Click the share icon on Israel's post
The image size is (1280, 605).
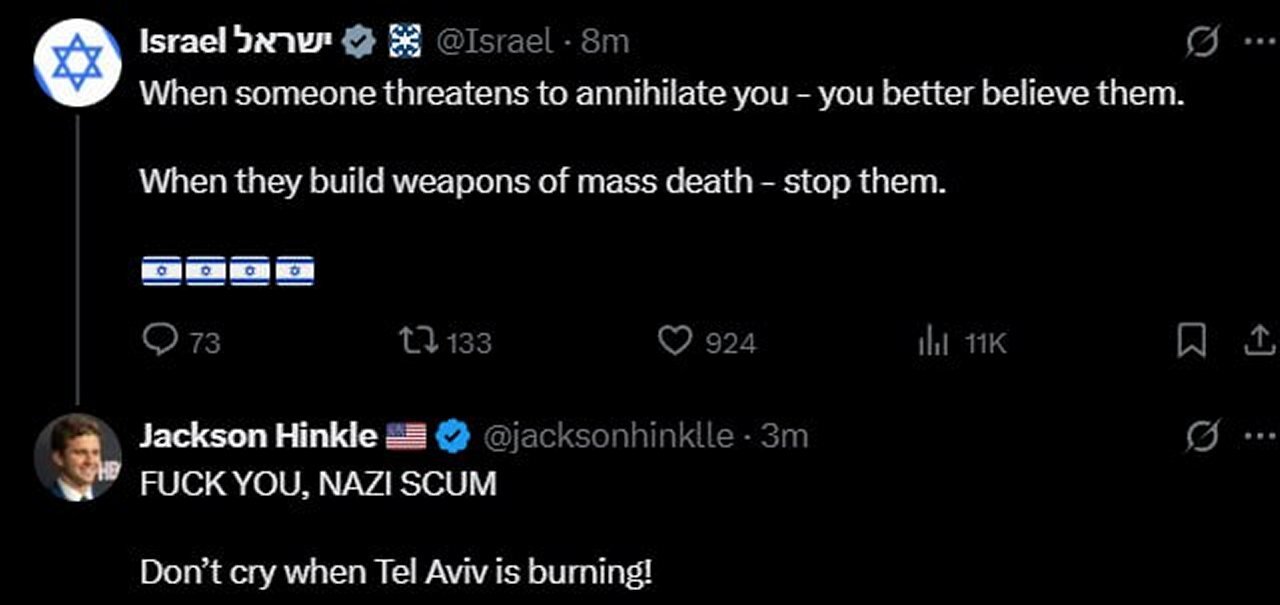(1254, 343)
